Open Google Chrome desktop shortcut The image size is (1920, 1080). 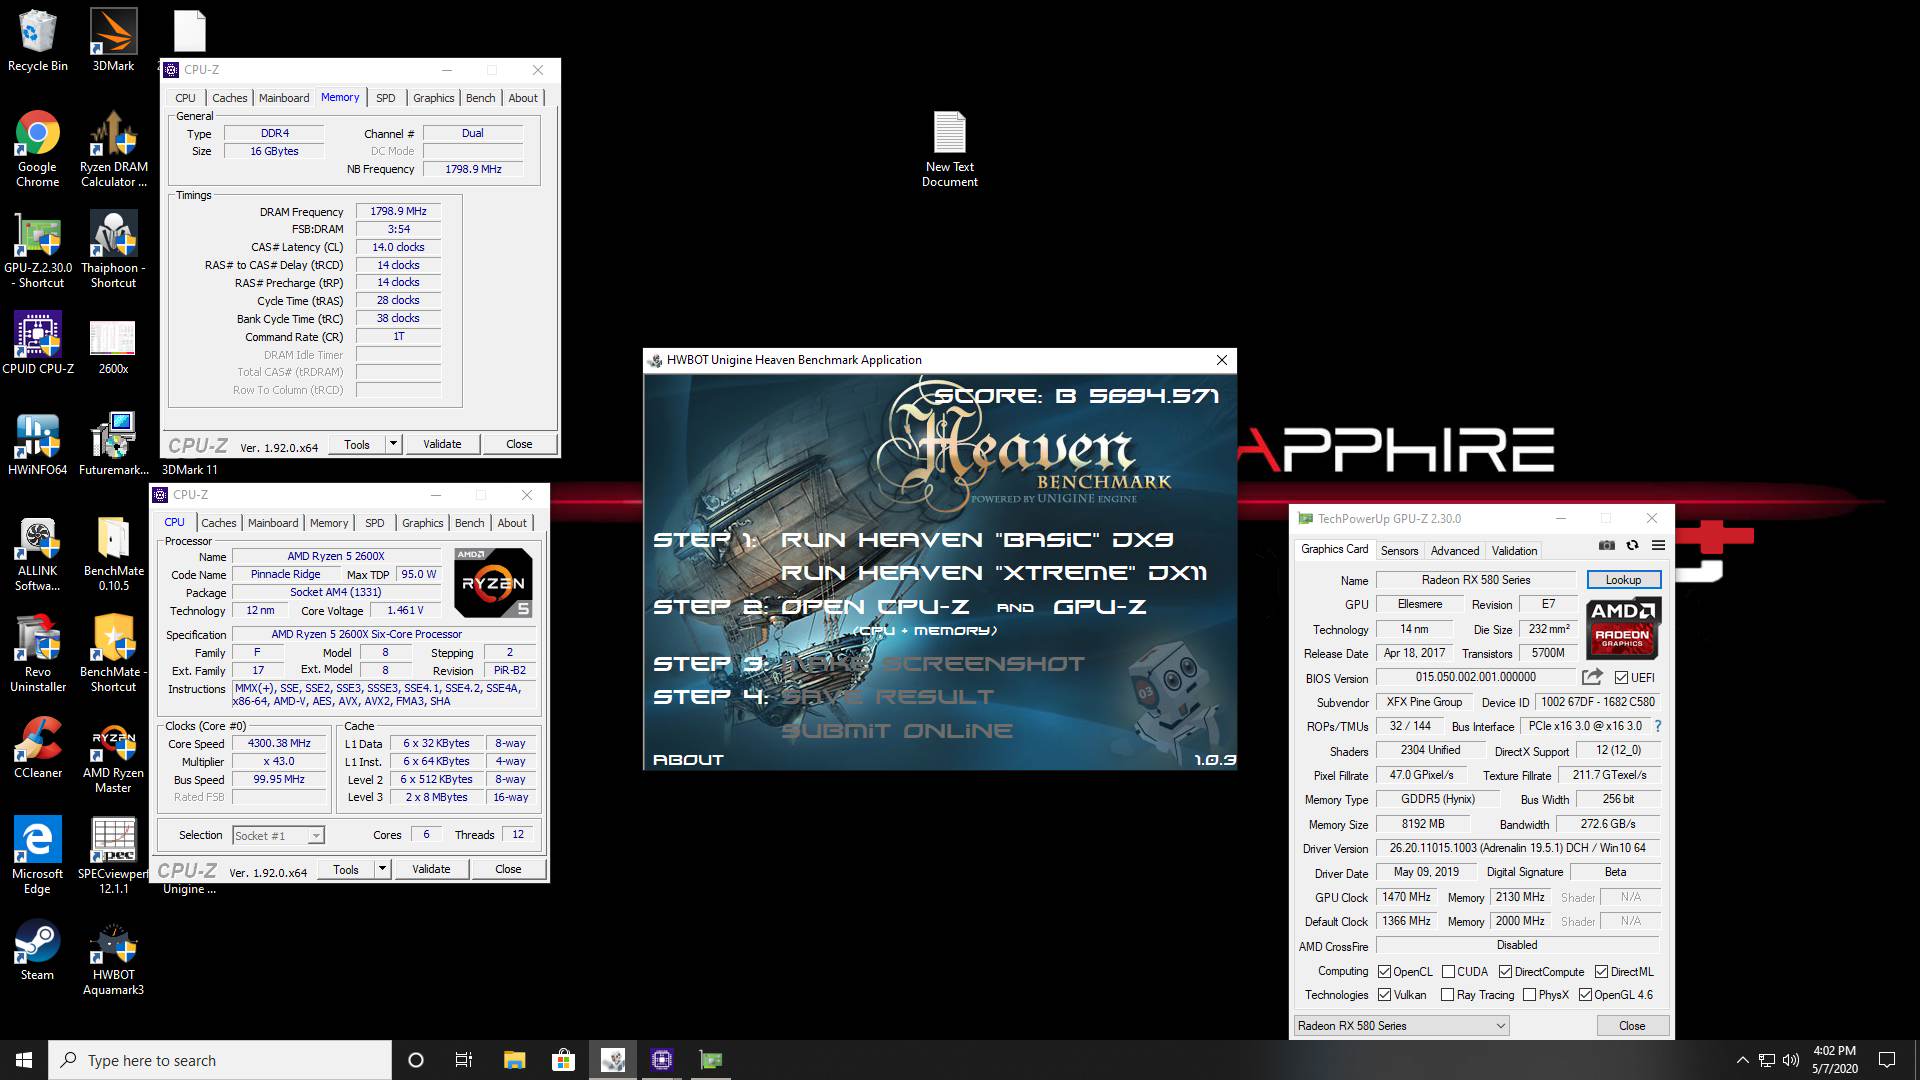[38, 148]
